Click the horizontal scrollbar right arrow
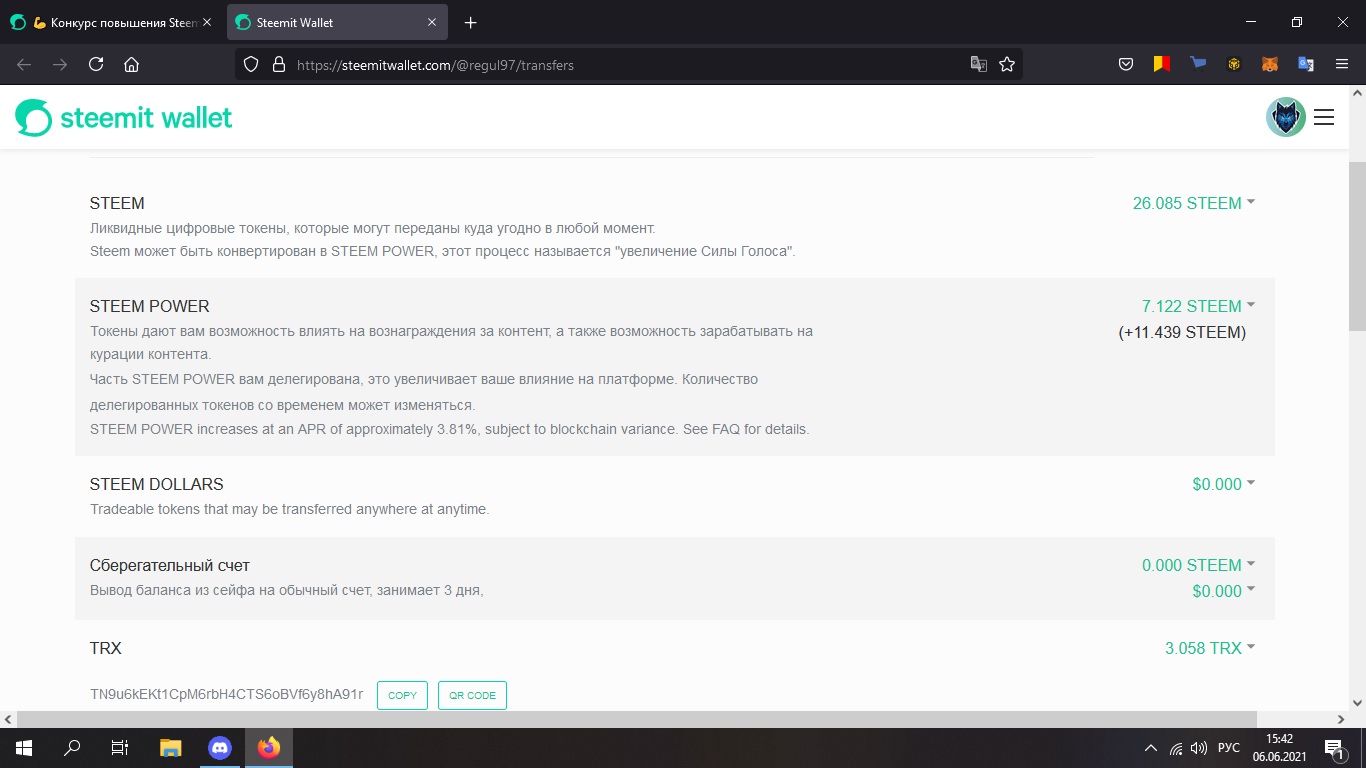 [1342, 719]
